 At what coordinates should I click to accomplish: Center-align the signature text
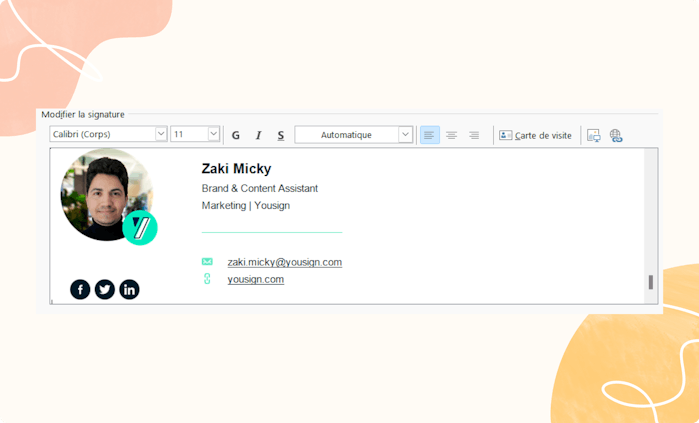[x=452, y=135]
